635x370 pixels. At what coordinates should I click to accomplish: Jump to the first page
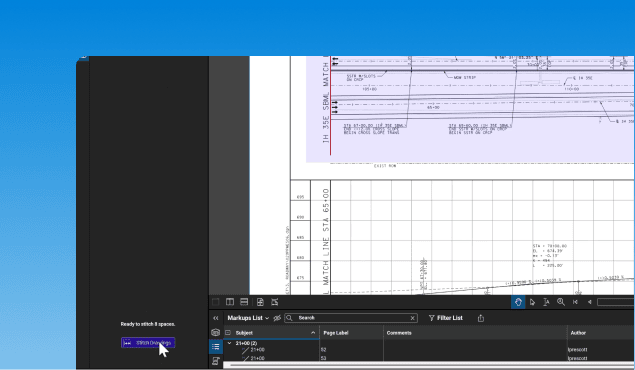[575, 302]
